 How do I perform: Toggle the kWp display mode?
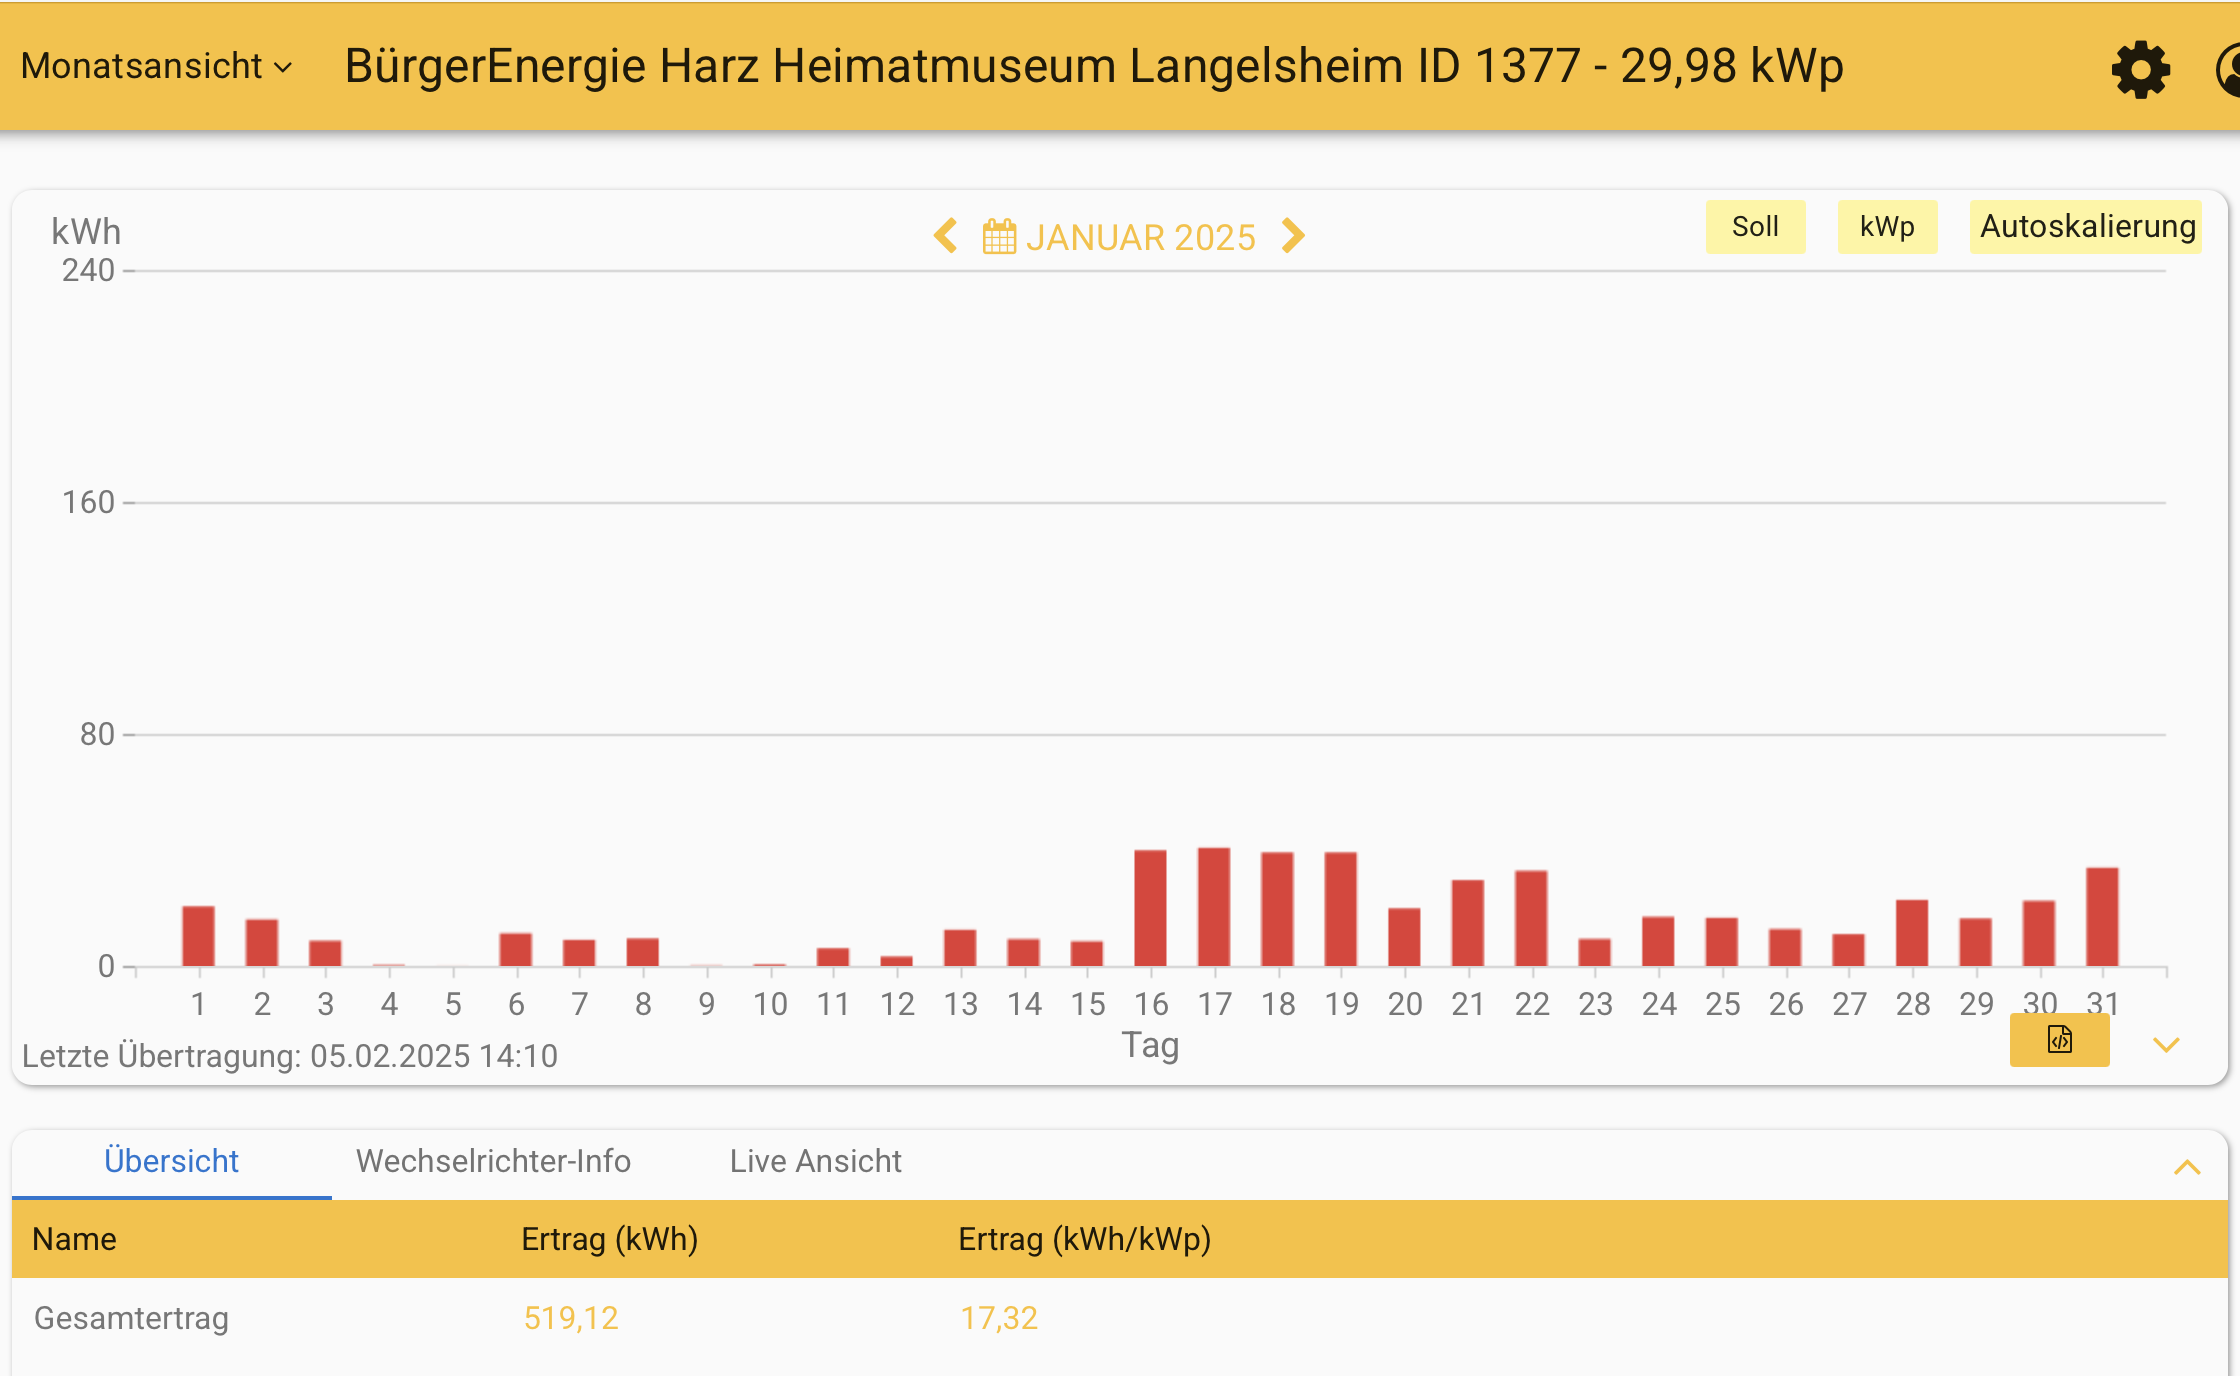tap(1886, 226)
